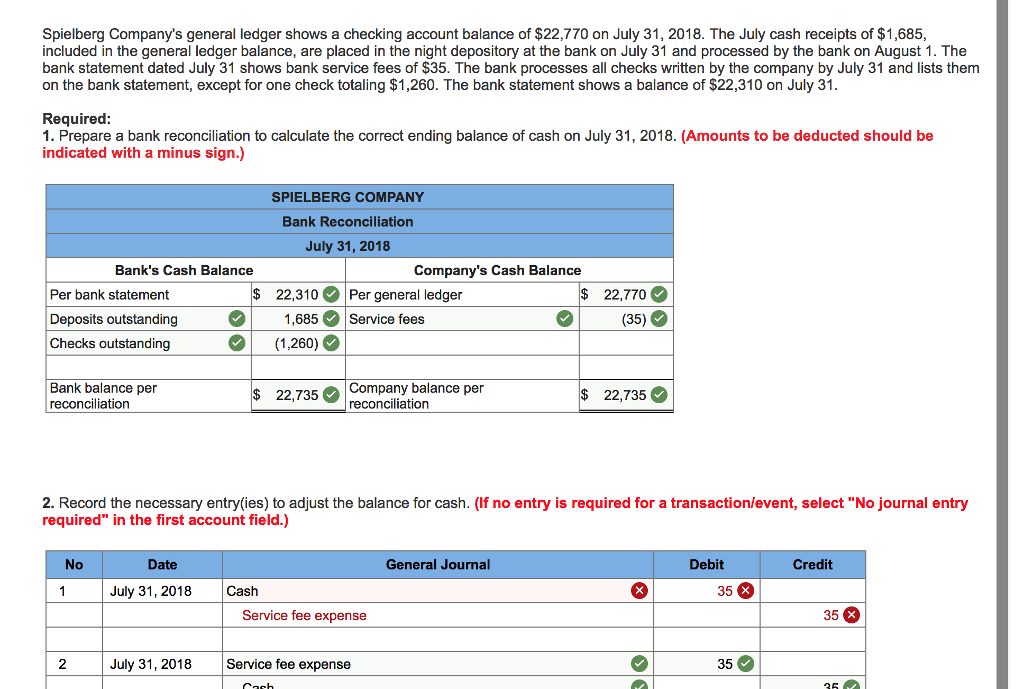The image size is (1024, 689).
Task: Click the Debit column header
Action: pos(705,564)
